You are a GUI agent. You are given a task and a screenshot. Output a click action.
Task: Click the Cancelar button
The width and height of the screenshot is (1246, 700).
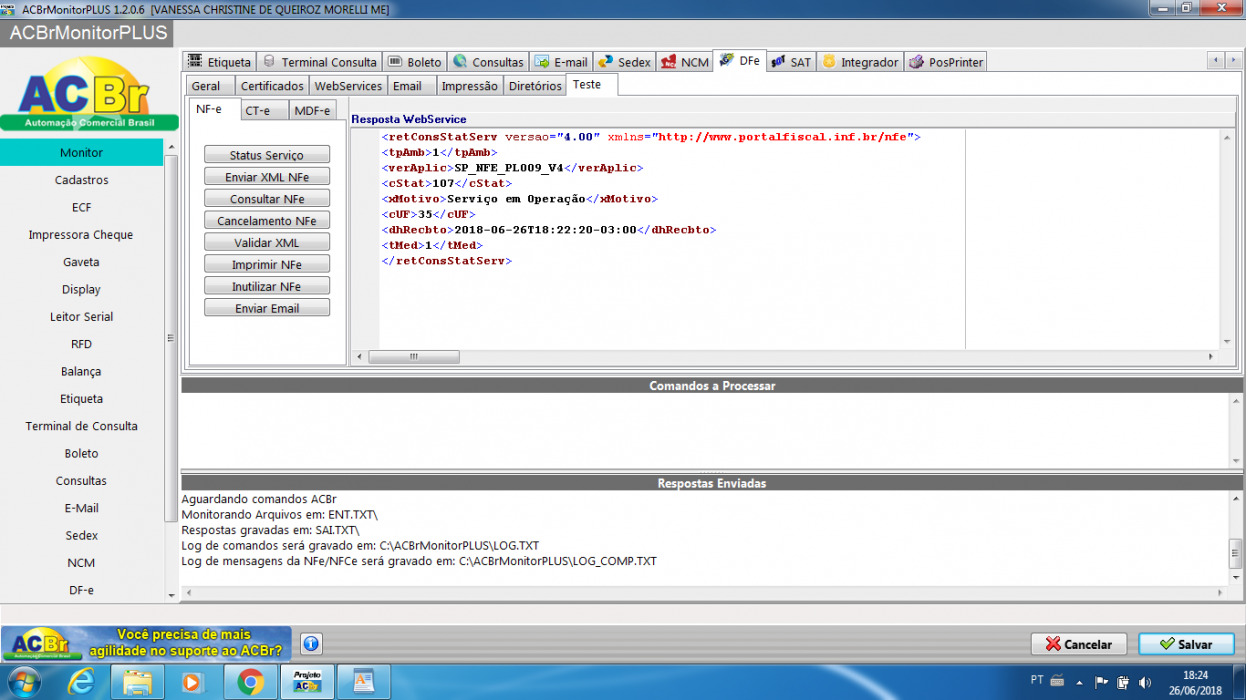pos(1078,644)
